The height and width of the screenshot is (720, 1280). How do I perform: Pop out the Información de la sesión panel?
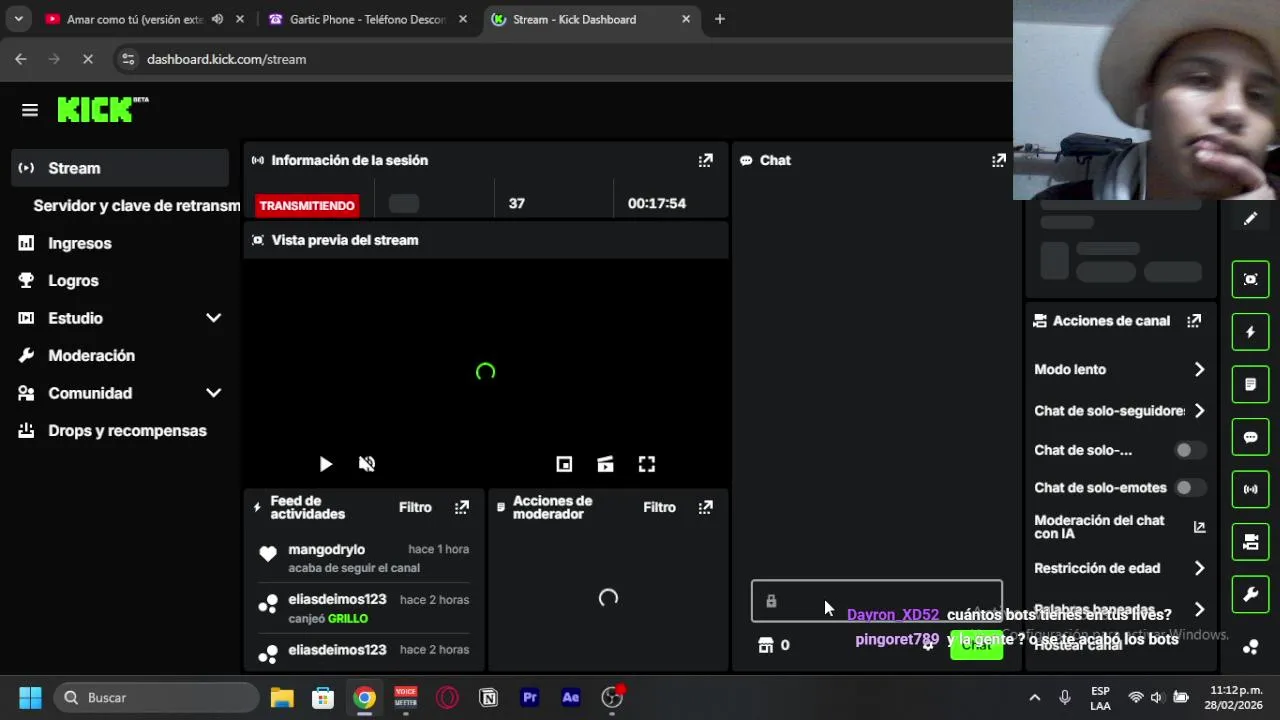click(706, 160)
